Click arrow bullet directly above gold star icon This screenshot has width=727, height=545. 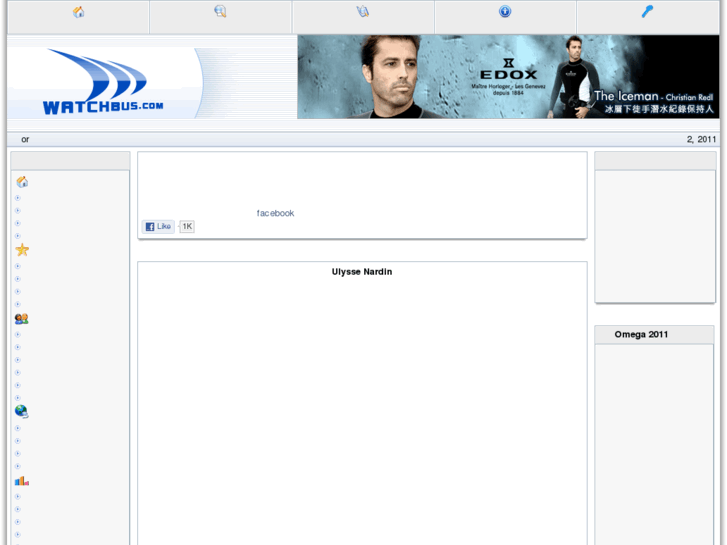[18, 236]
